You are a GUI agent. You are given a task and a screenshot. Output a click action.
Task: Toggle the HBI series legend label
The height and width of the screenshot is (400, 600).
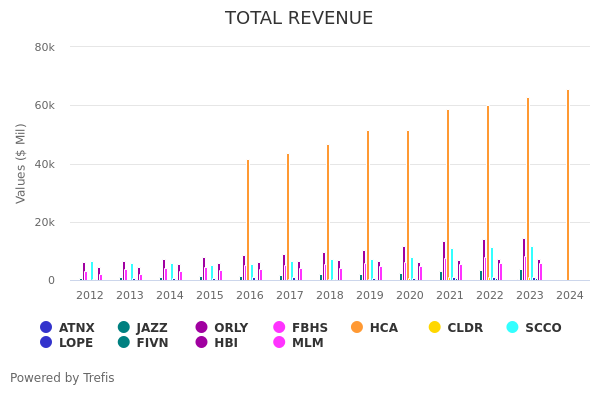227,343
